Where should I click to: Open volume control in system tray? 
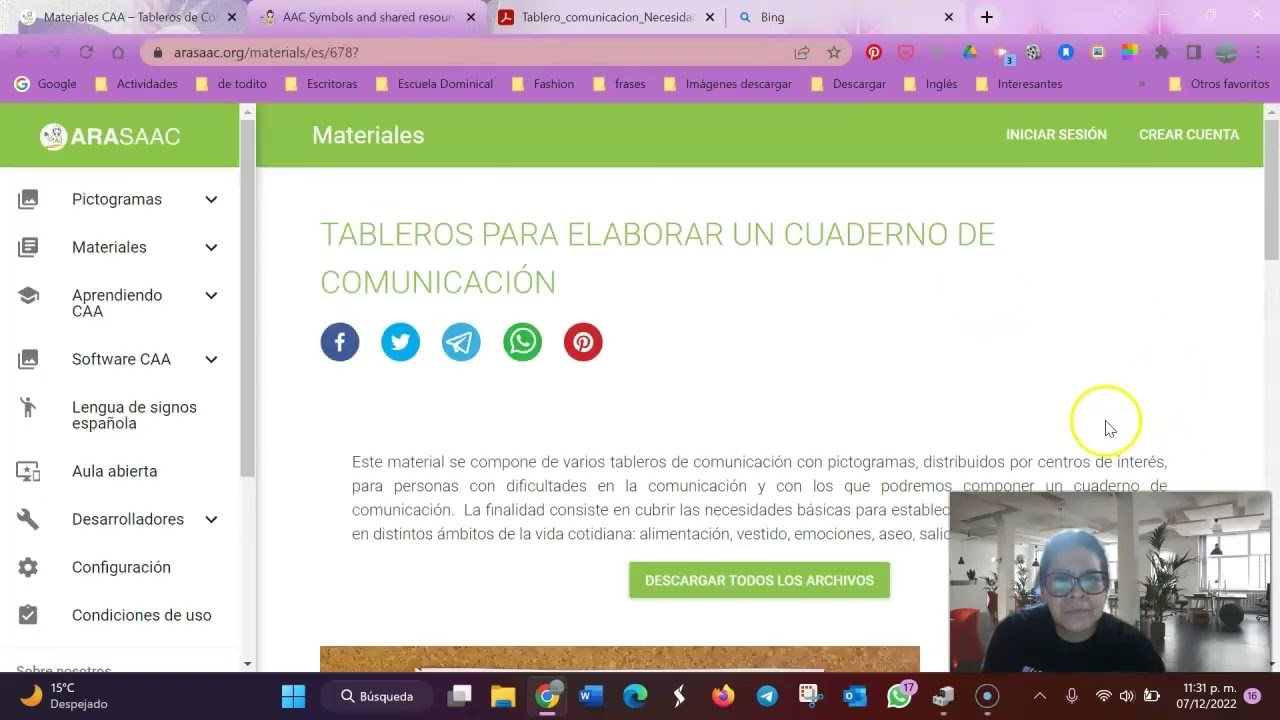coord(1127,696)
